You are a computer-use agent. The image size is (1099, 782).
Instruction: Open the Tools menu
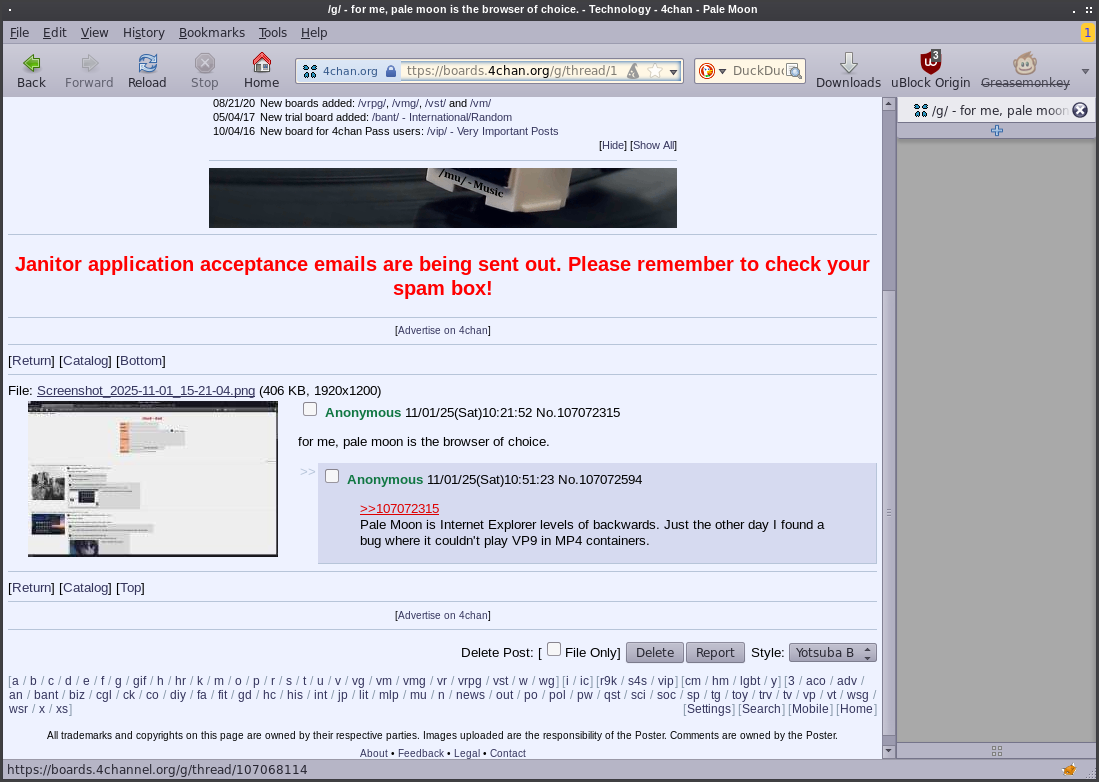[273, 32]
